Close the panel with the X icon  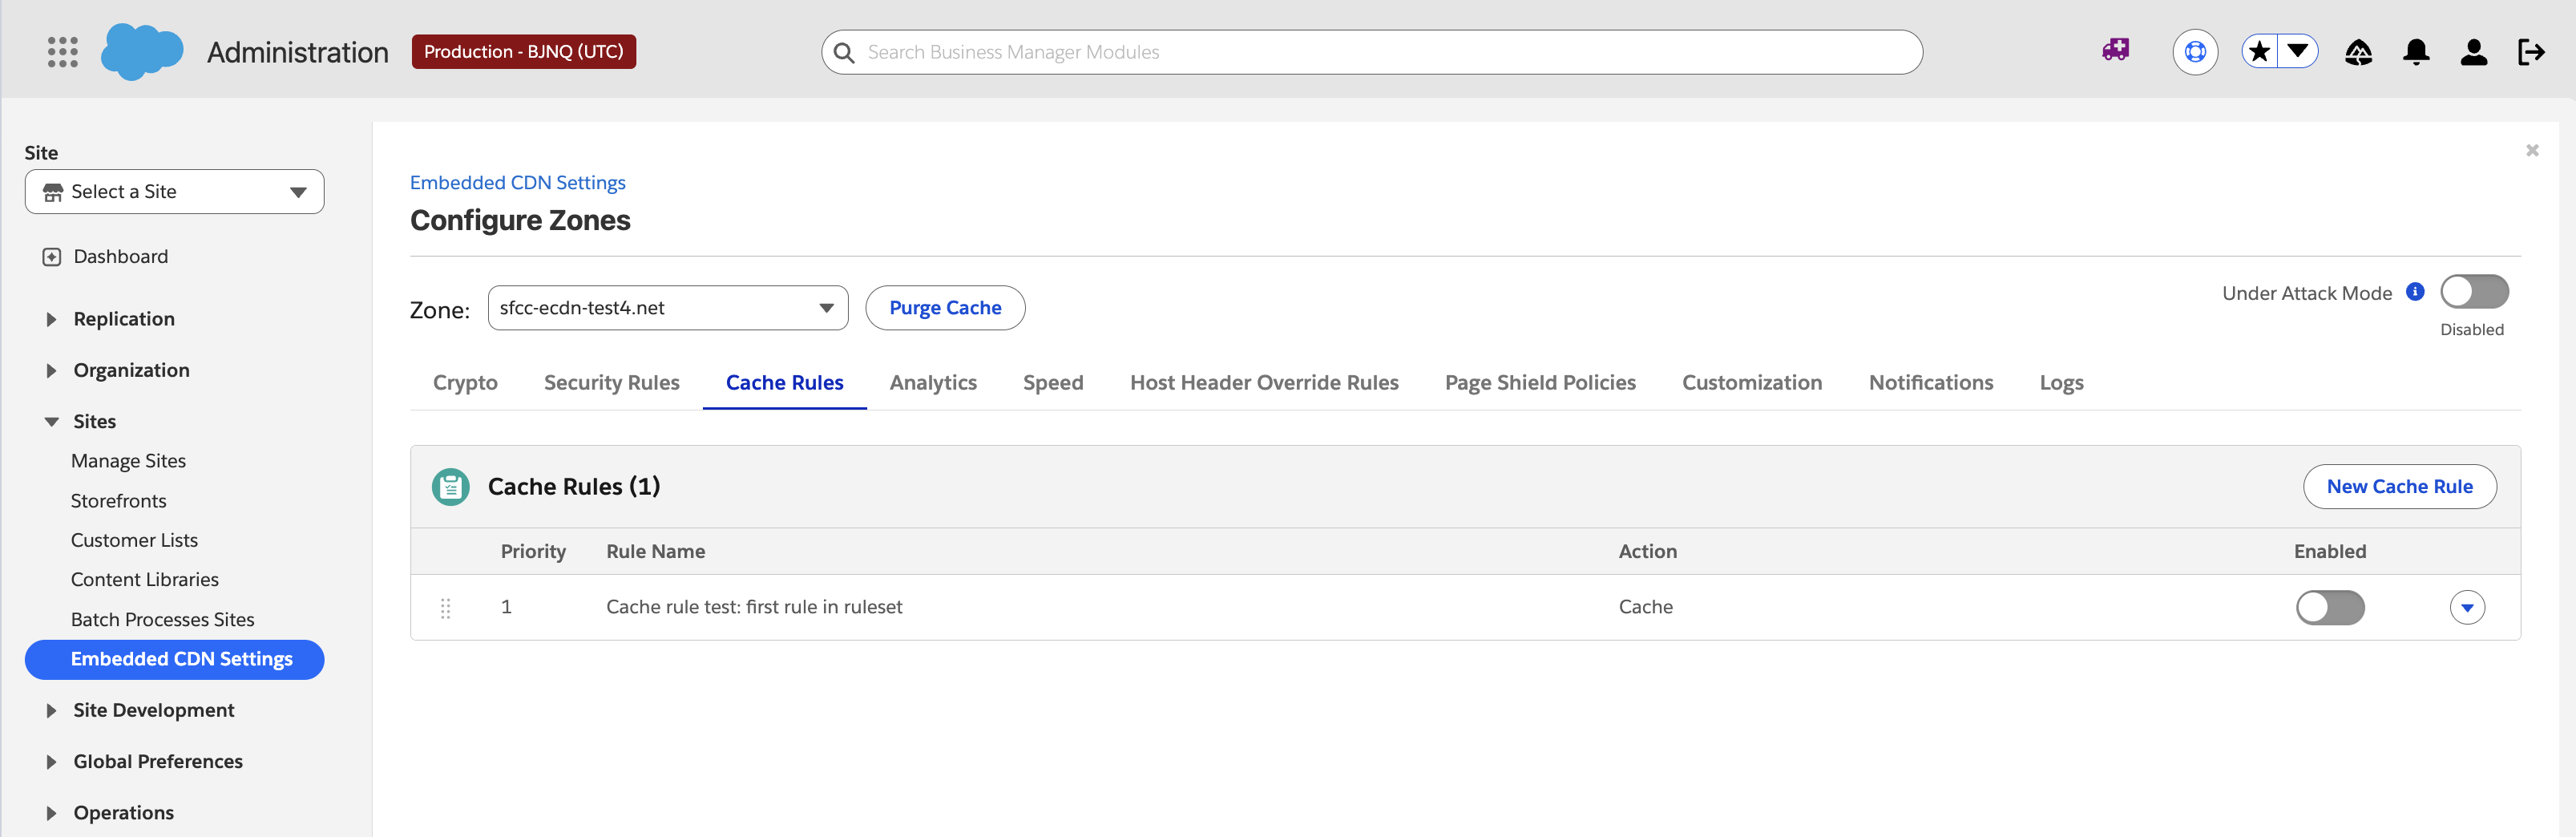click(2532, 150)
